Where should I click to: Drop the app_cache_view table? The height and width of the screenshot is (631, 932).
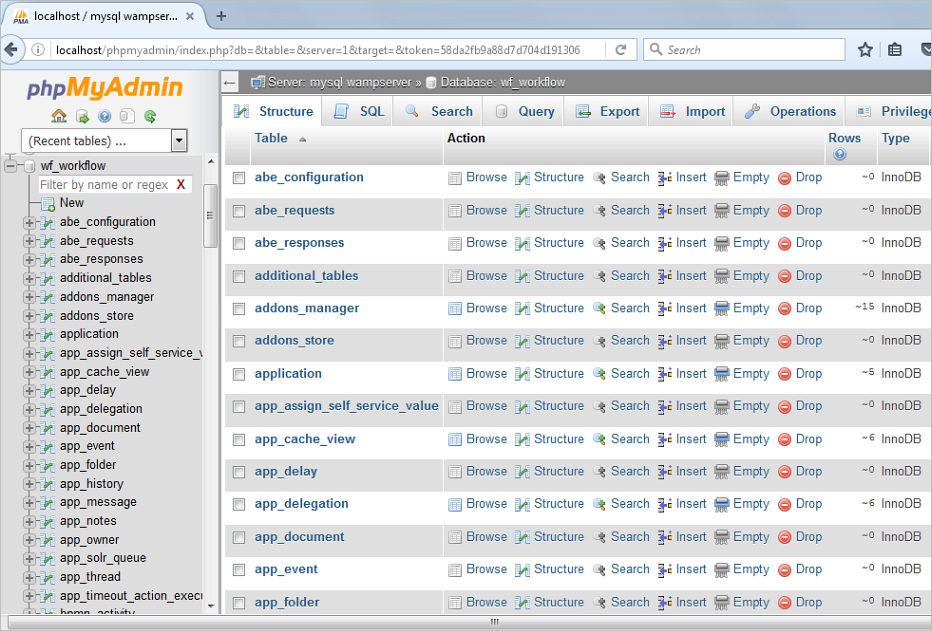point(808,438)
